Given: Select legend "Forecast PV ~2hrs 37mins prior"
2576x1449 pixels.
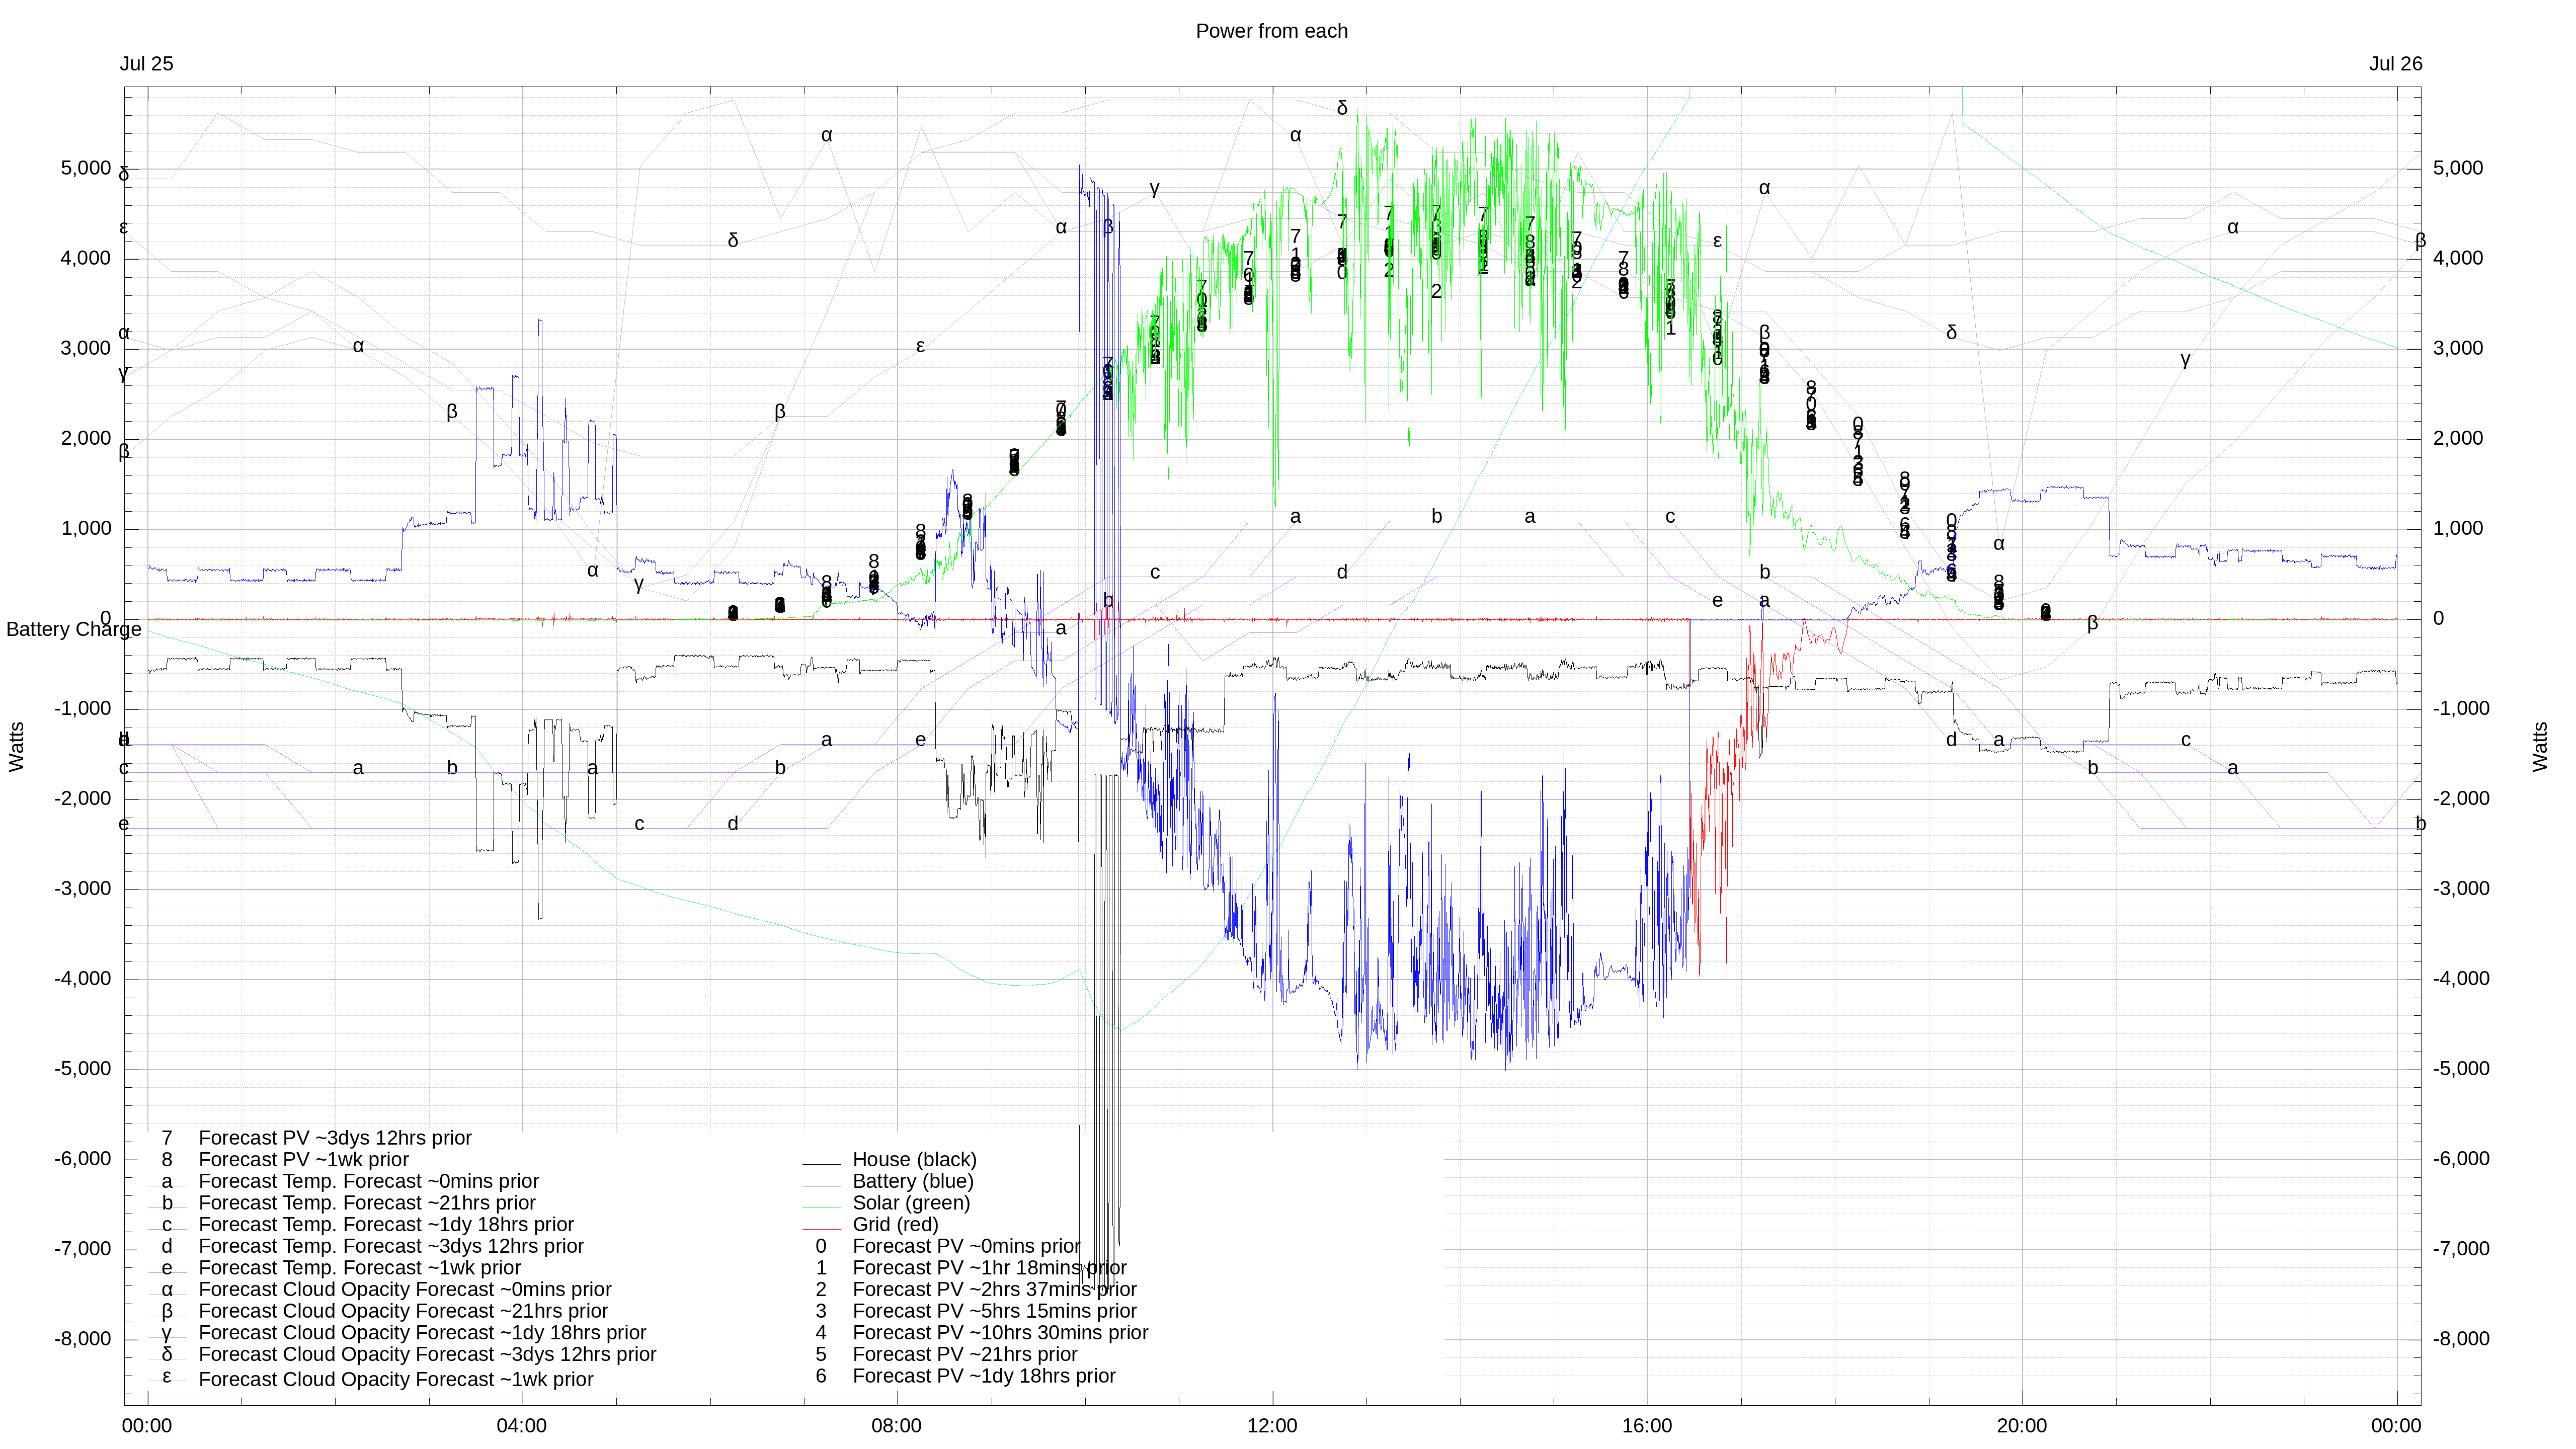Looking at the screenshot, I should [994, 1289].
